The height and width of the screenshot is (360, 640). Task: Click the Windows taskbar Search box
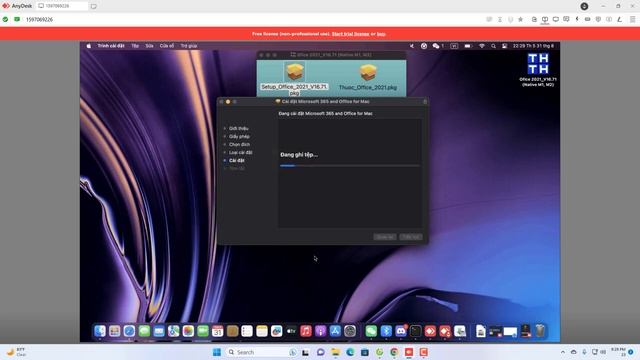[x=261, y=352]
